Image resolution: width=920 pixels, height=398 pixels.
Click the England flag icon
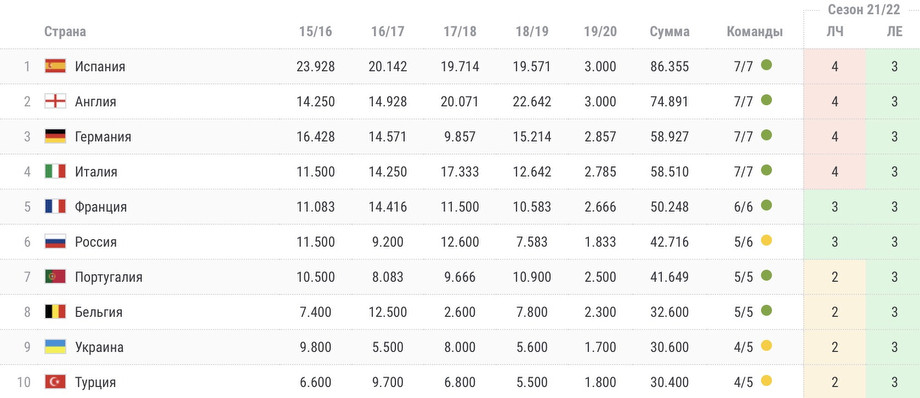55,101
